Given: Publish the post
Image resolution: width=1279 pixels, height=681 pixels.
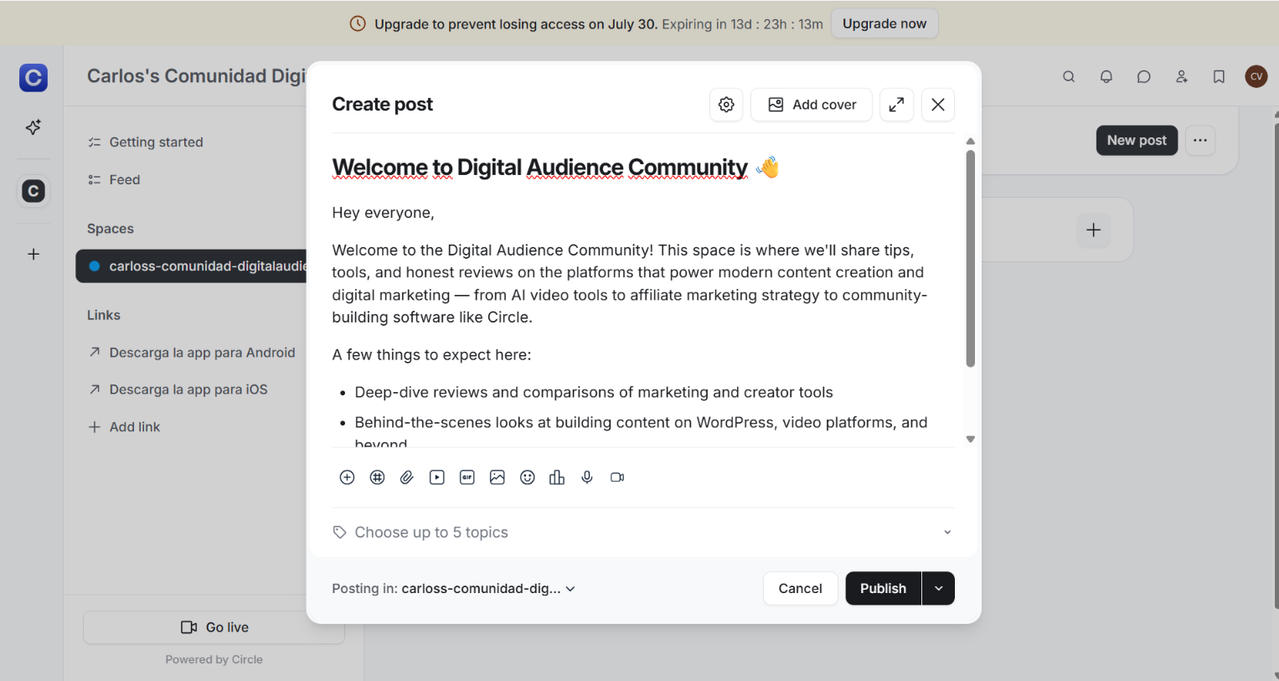Looking at the screenshot, I should pyautogui.click(x=883, y=589).
